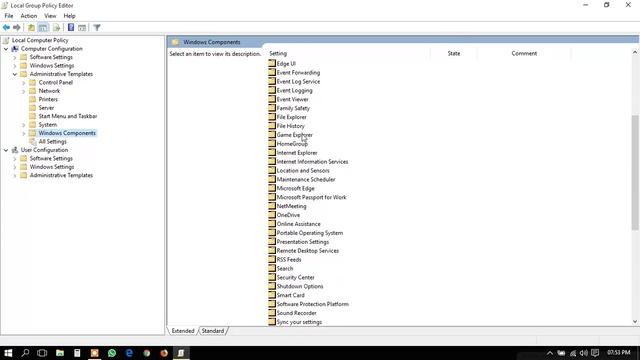This screenshot has width=640, height=360.
Task: Select Local Computer Policy root node
Action: (40, 40)
